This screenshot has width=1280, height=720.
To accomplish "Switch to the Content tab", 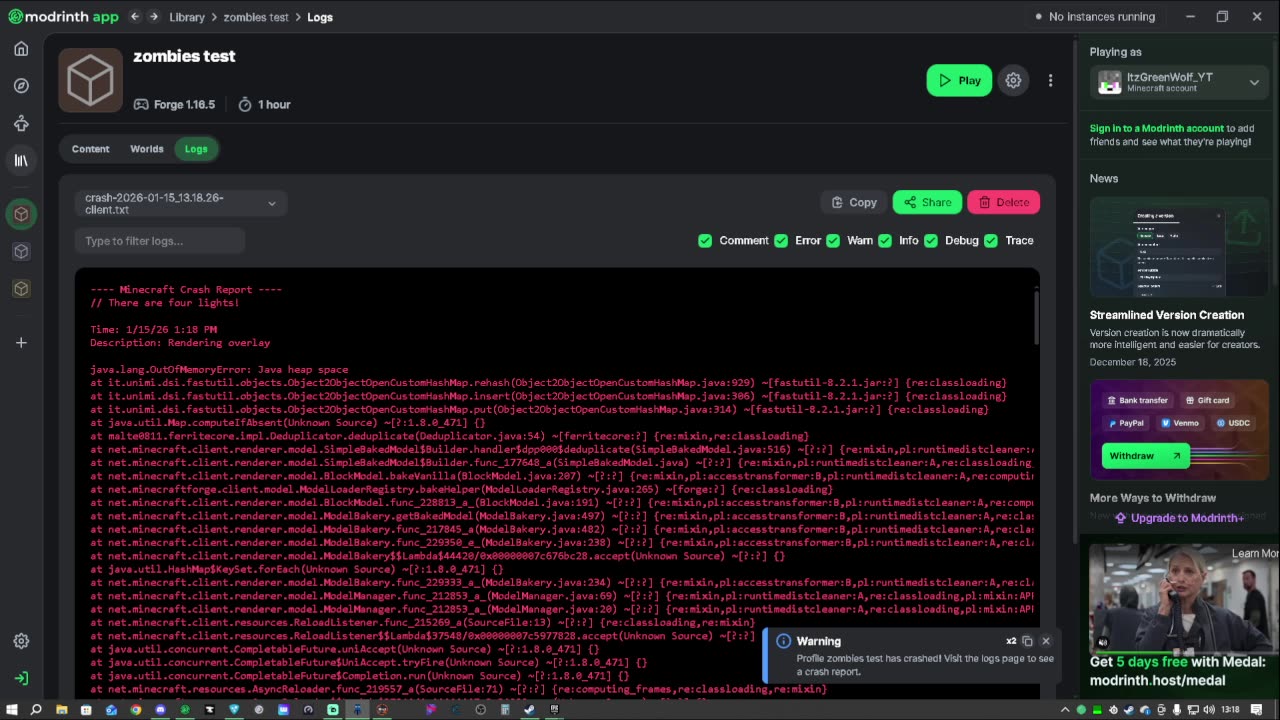I will click(90, 149).
